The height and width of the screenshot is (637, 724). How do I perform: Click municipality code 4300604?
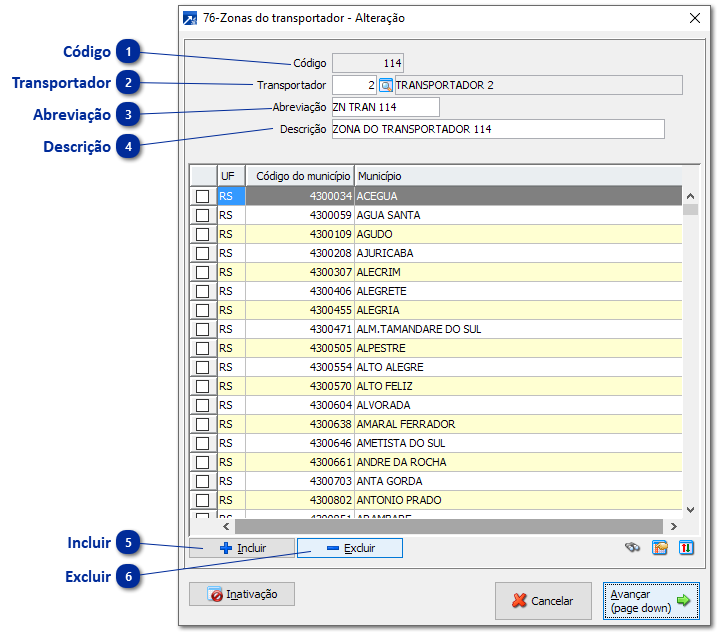click(300, 405)
